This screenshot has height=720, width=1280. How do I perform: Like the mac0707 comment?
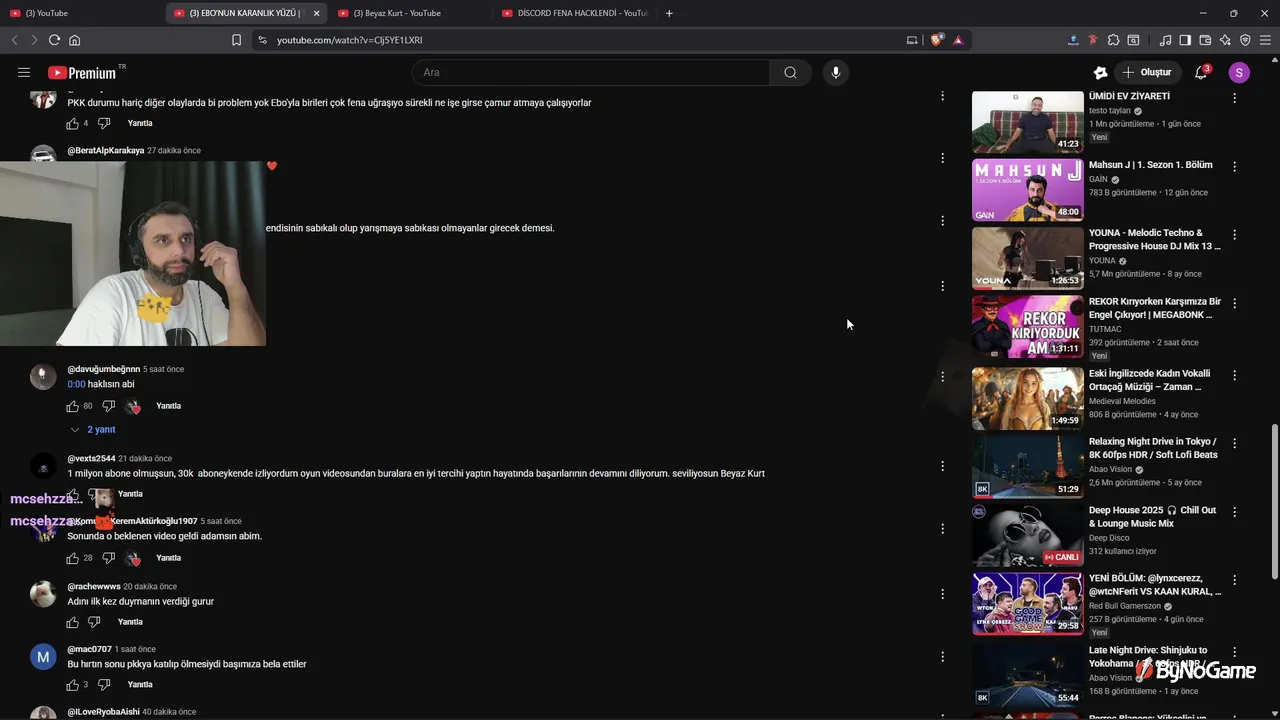(72, 685)
